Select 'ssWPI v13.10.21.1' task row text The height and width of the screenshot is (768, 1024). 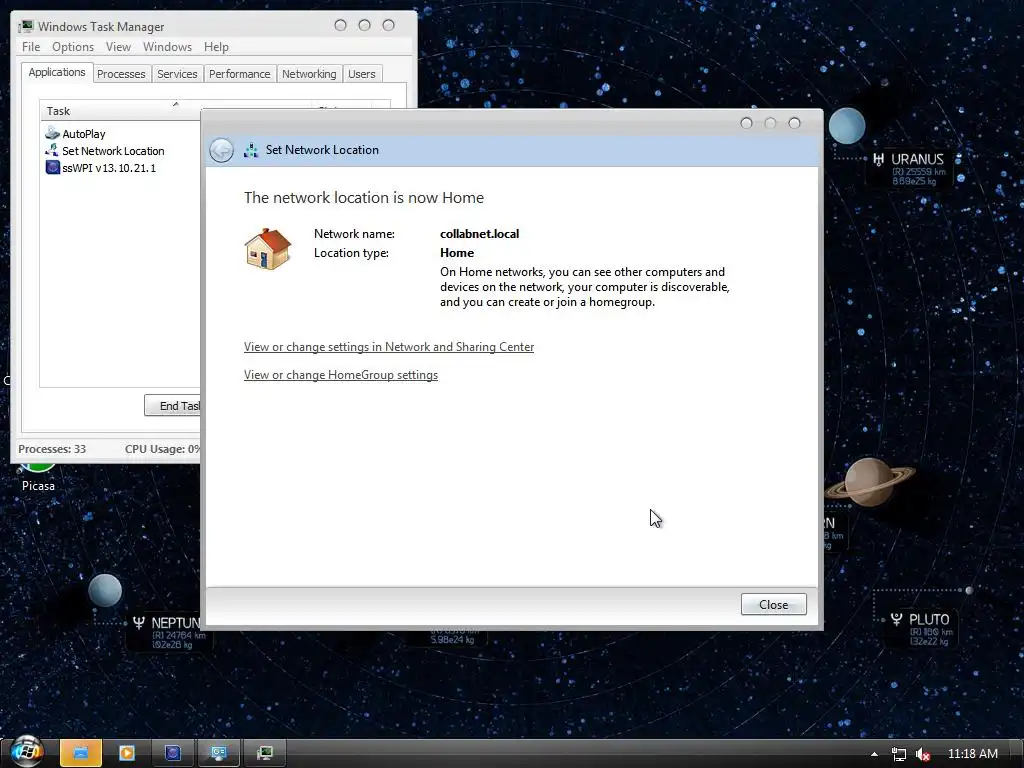pos(109,168)
